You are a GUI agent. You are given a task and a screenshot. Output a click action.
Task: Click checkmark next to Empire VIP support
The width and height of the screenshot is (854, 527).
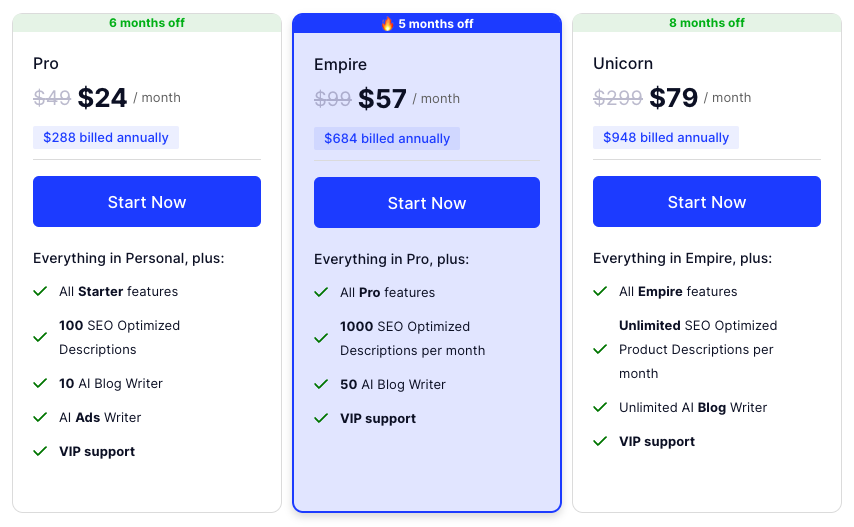point(321,418)
